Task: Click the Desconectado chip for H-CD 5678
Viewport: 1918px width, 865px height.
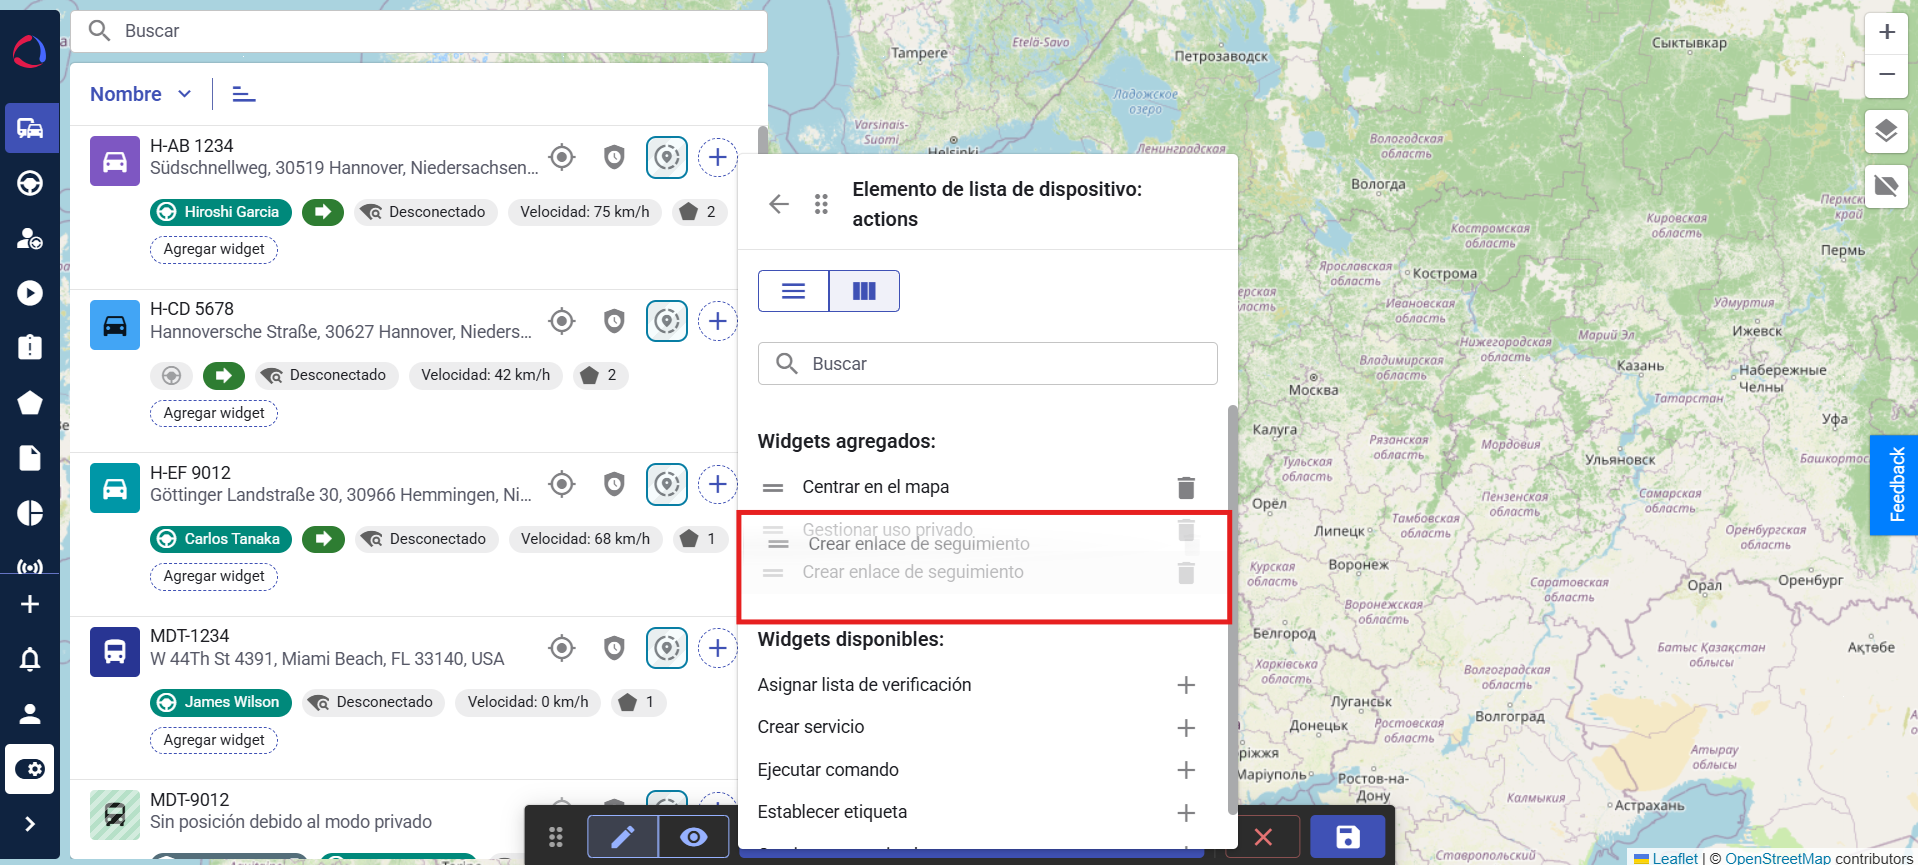Action: click(x=327, y=375)
